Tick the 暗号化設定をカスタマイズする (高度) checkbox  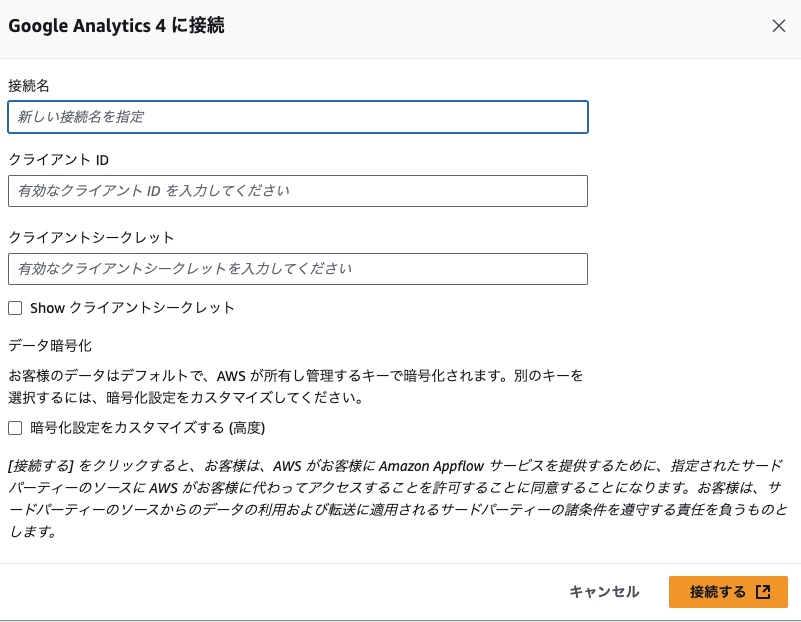tap(15, 427)
